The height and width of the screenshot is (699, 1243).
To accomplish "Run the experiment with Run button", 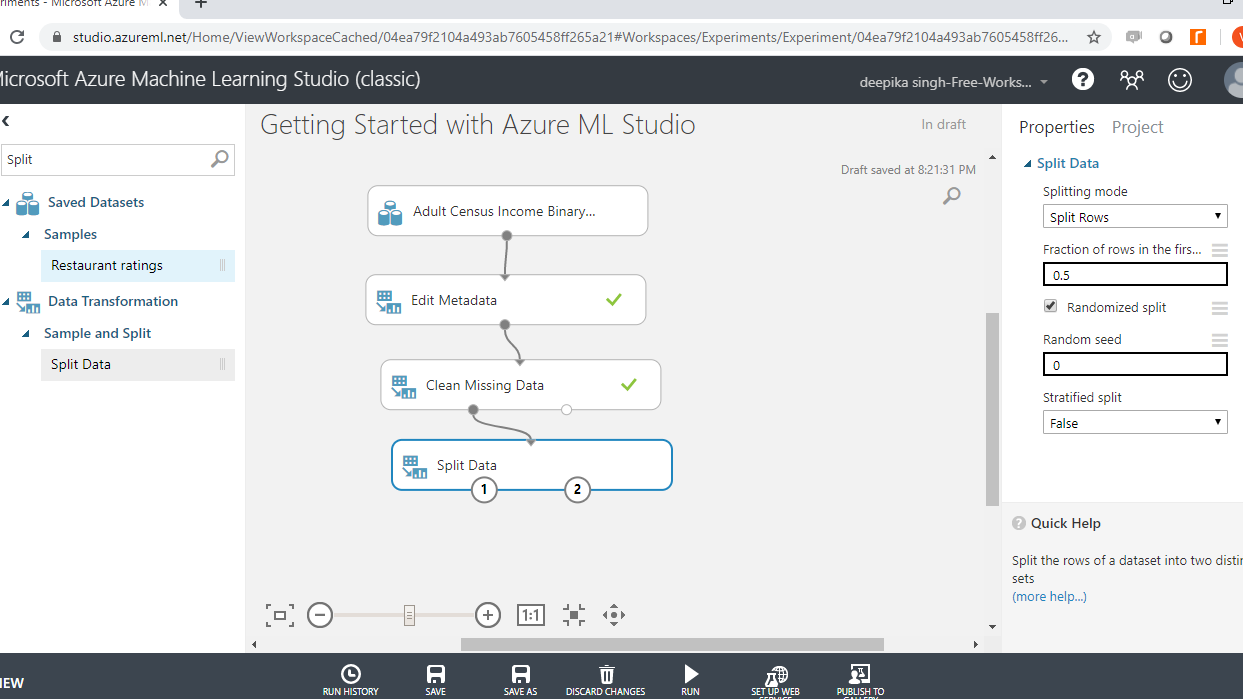I will (x=691, y=680).
